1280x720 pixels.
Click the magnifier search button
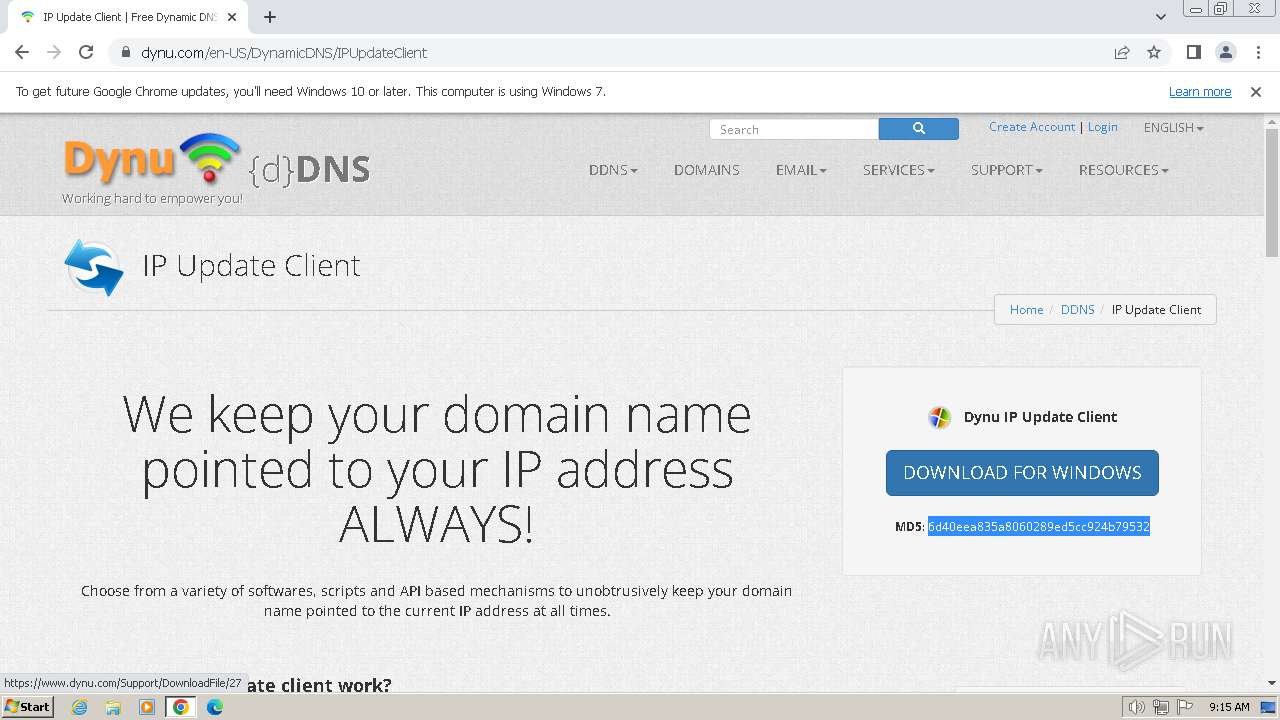coord(918,129)
